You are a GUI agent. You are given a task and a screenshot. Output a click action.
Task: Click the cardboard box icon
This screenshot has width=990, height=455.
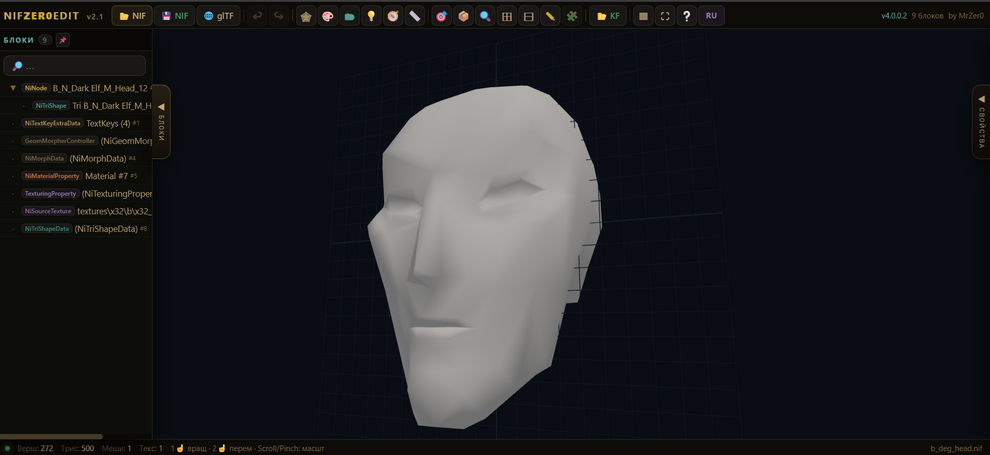click(x=463, y=16)
